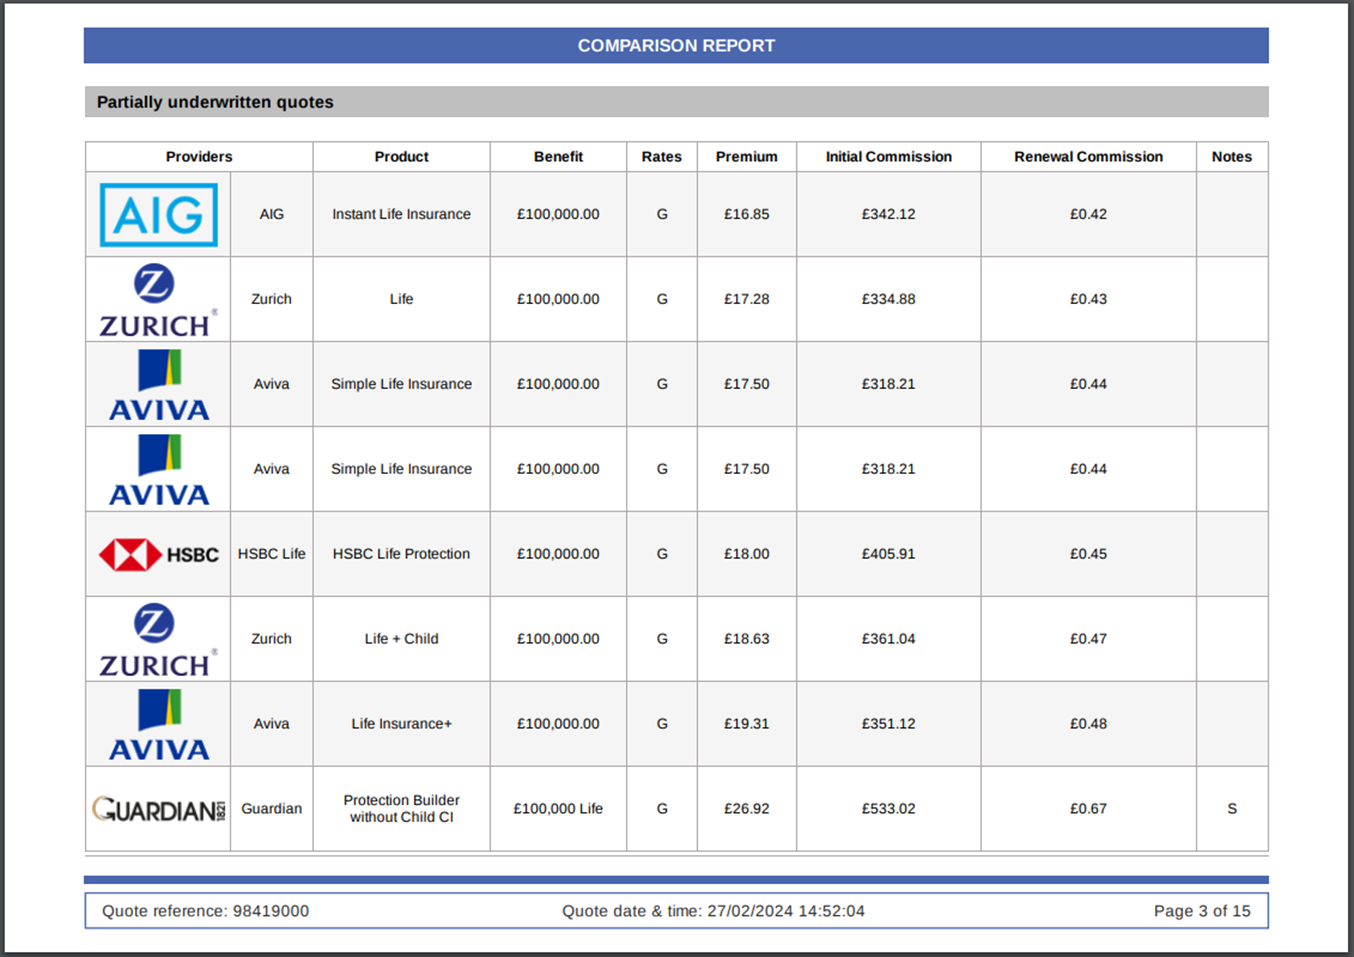Select the £0.42 renewal commission
The width and height of the screenshot is (1354, 957).
coord(1089,214)
